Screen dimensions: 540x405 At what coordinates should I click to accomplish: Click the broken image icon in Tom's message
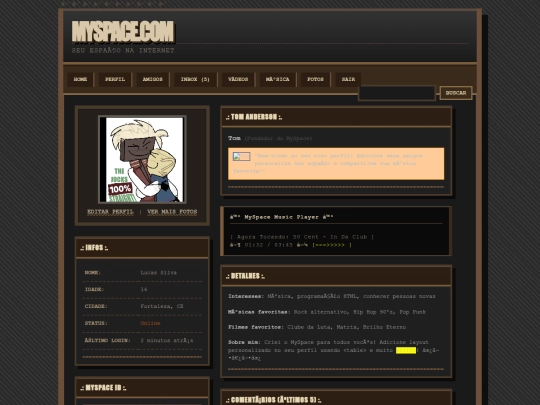241,156
